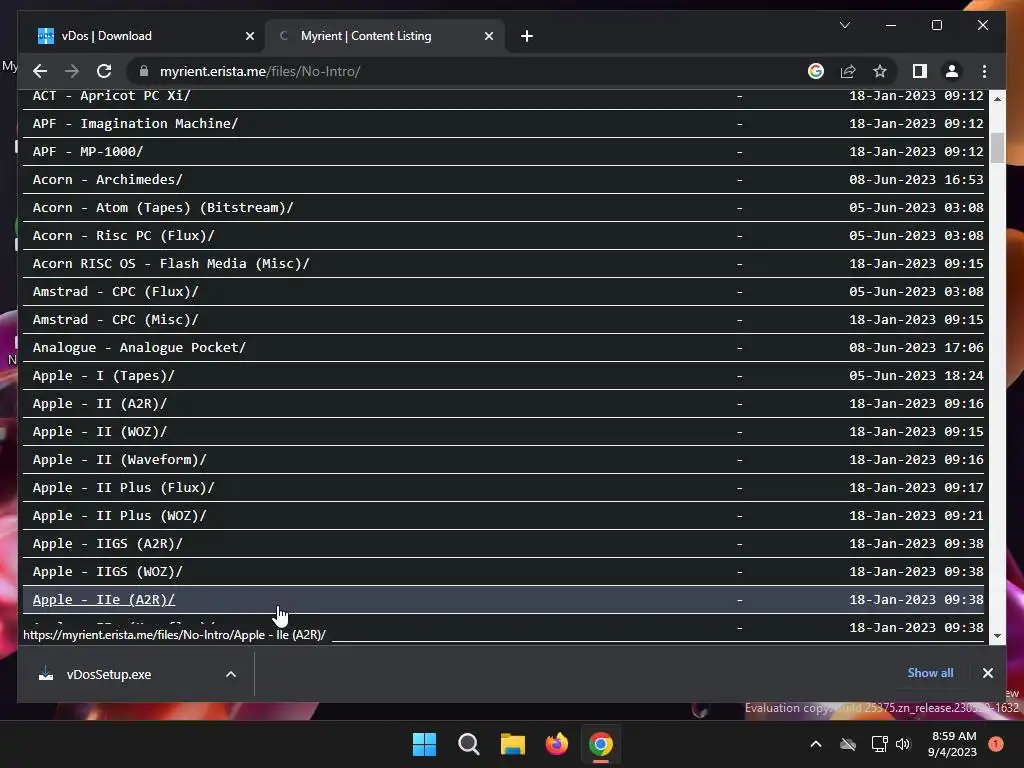Open APF - Imagination Machine folder
The image size is (1024, 768).
(x=135, y=123)
